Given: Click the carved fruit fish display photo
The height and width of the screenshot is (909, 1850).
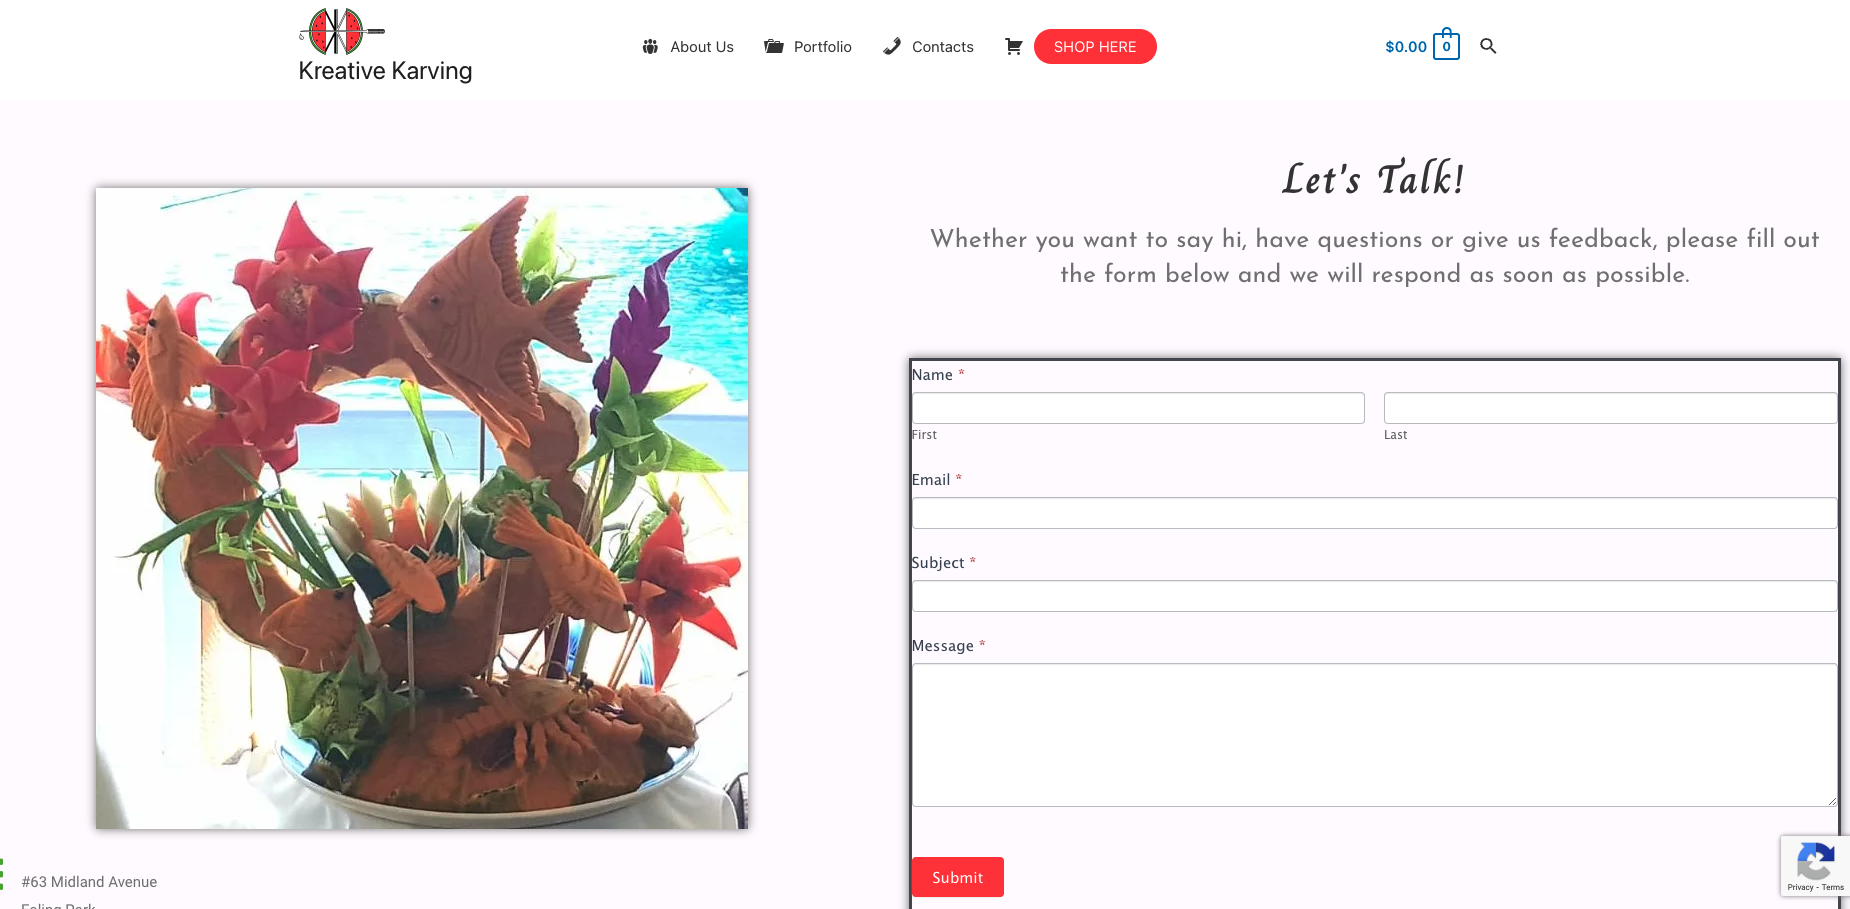Looking at the screenshot, I should pyautogui.click(x=422, y=508).
